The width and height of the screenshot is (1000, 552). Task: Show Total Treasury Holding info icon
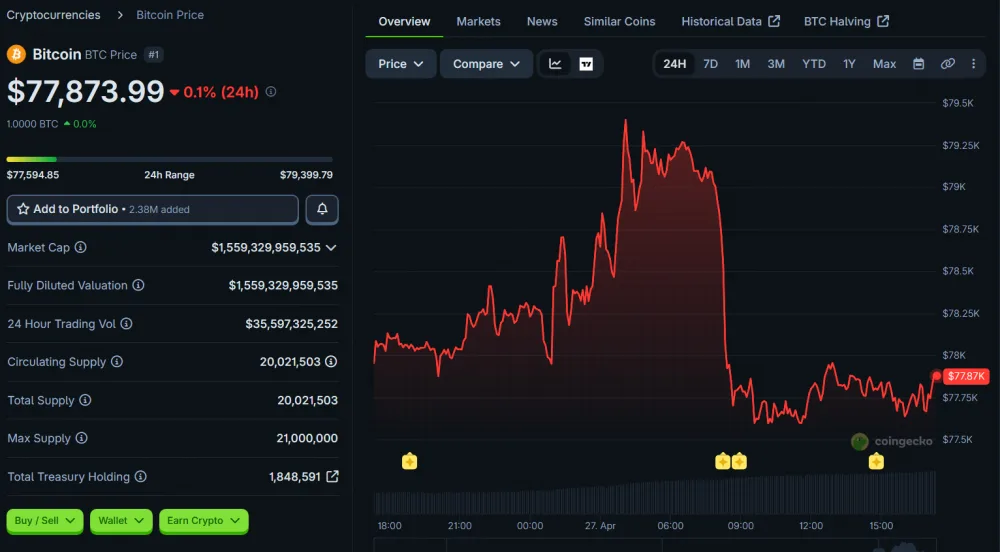click(141, 476)
